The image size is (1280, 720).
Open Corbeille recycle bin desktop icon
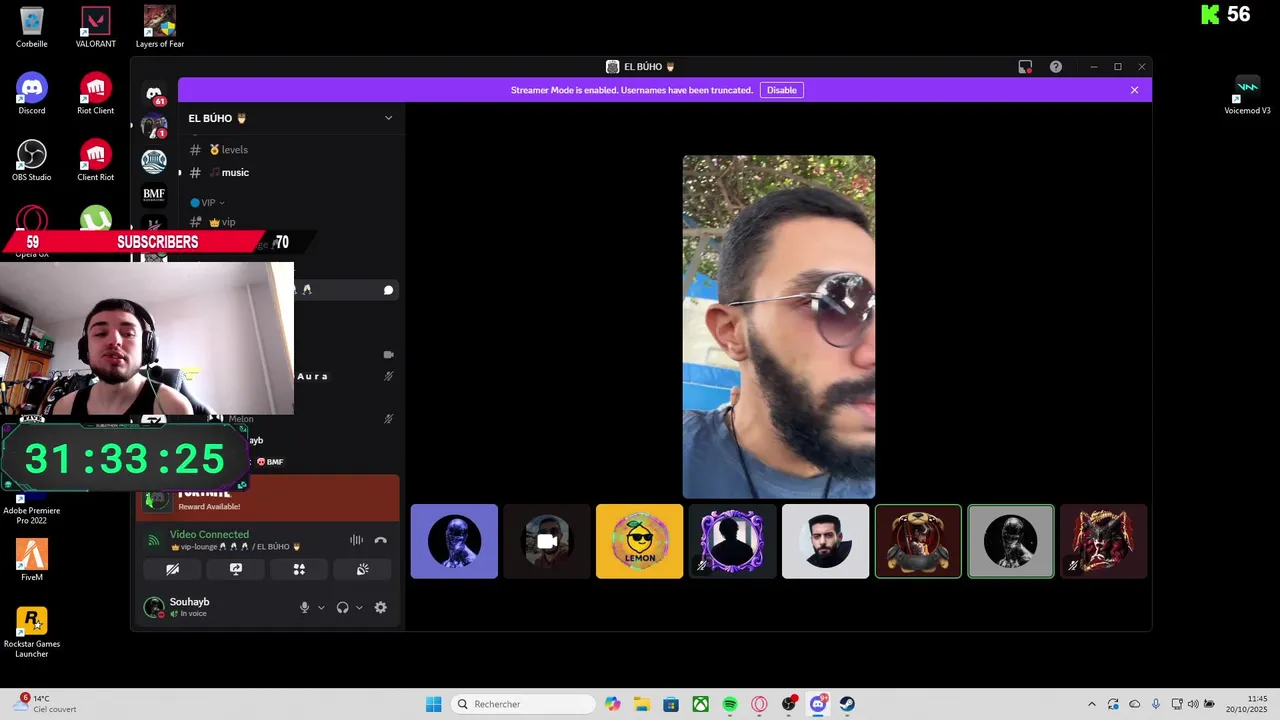[x=32, y=28]
